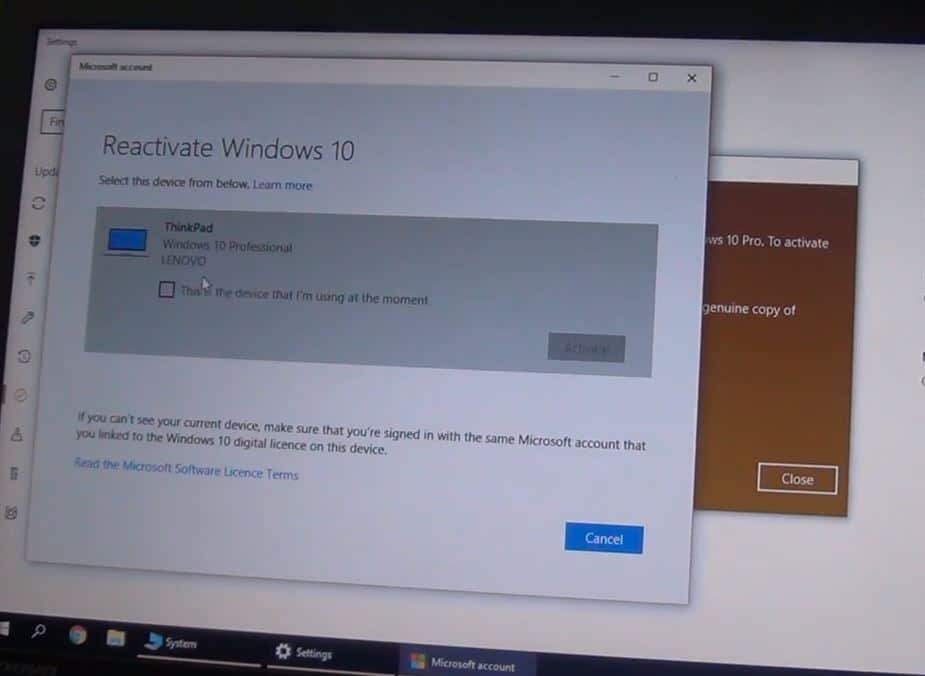Click Close in the brown activation dialog
The image size is (925, 676).
tap(797, 479)
